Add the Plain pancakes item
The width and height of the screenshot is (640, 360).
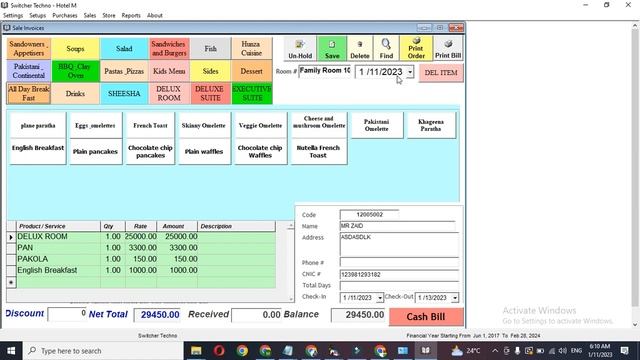(x=95, y=151)
